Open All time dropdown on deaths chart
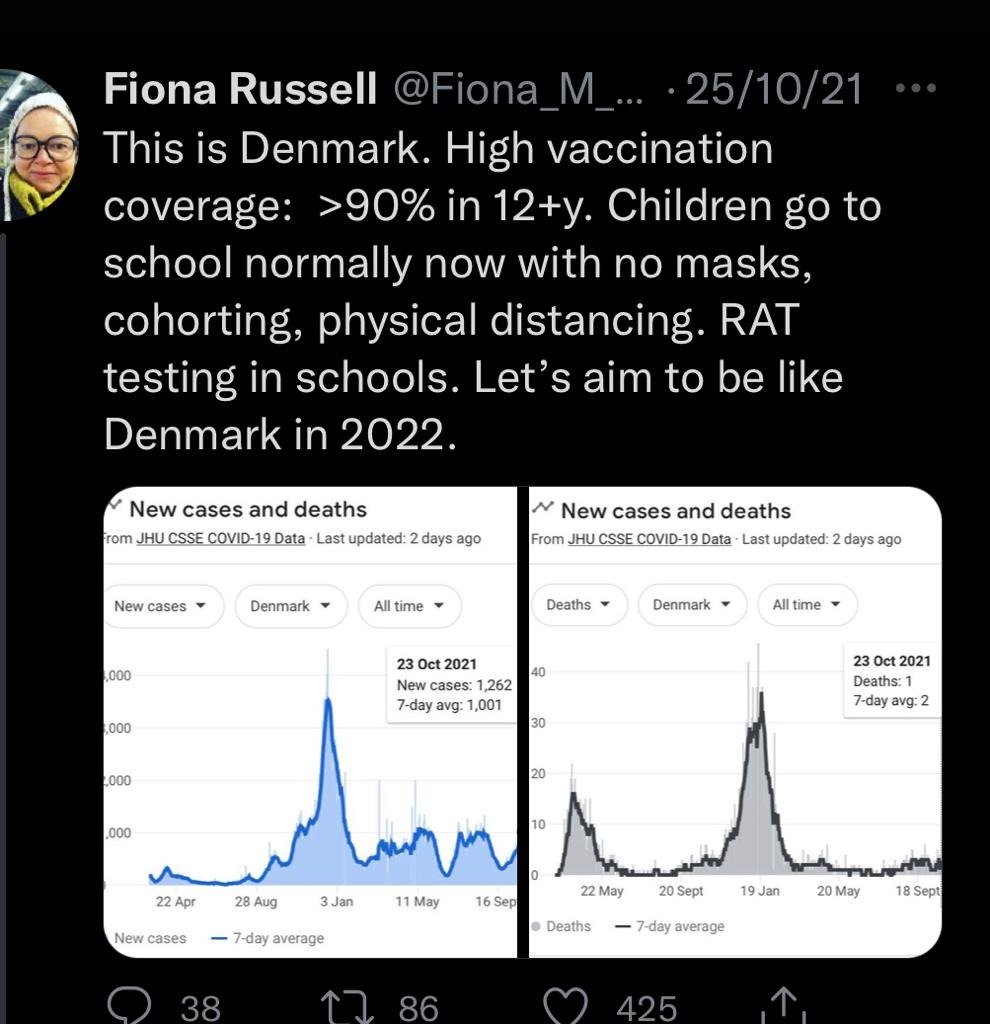990x1024 pixels. pyautogui.click(x=806, y=605)
